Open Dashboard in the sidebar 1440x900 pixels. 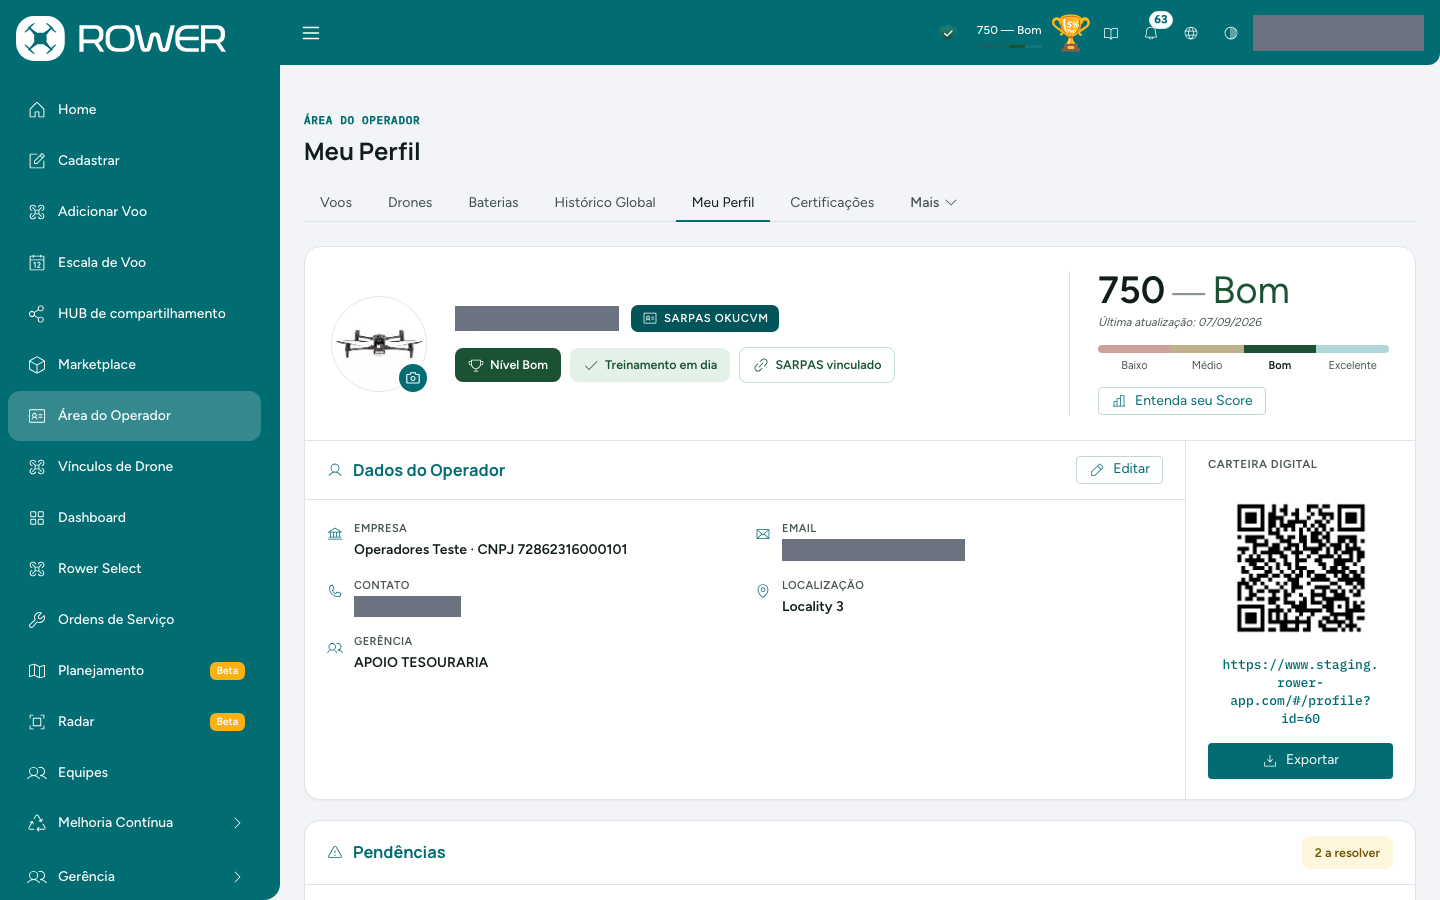[x=134, y=518]
